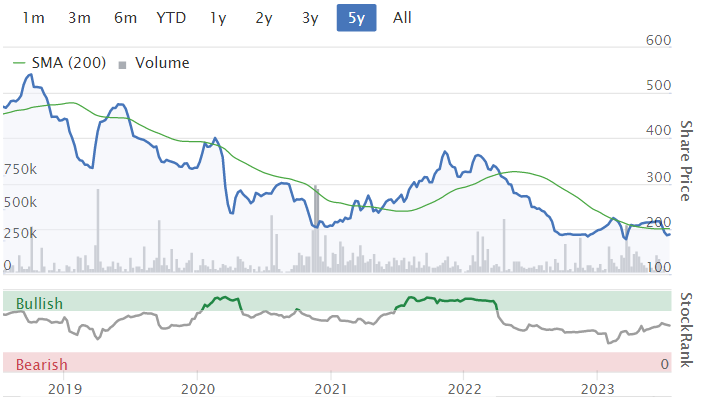This screenshot has height=397, width=701.
Task: Click the tallest volume bar in early 2019
Action: tap(98, 230)
